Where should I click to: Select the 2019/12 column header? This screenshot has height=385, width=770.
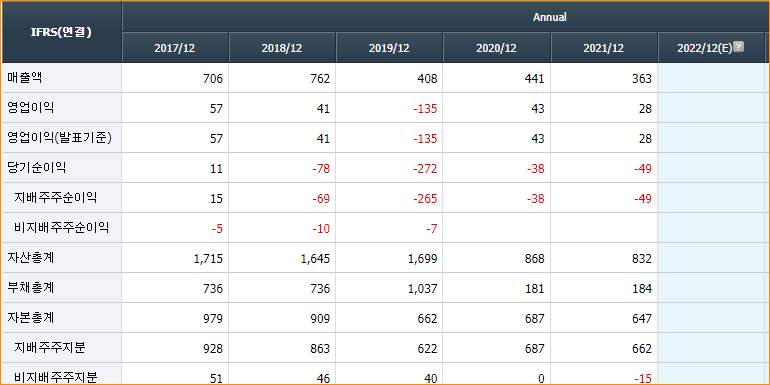[389, 48]
